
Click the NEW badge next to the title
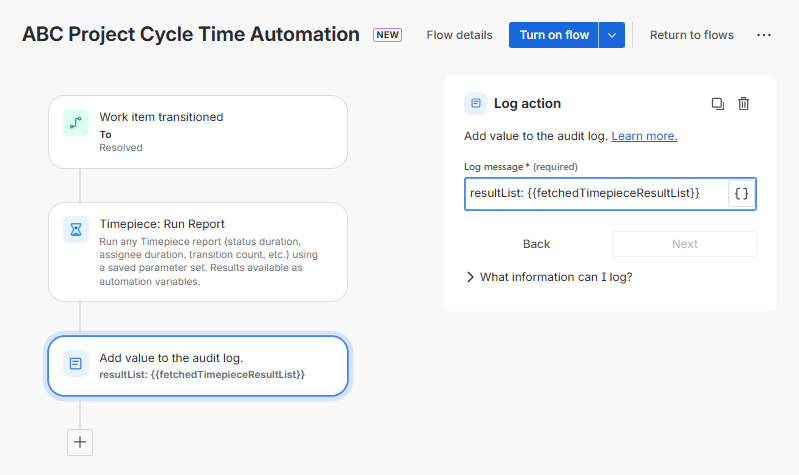tap(387, 35)
